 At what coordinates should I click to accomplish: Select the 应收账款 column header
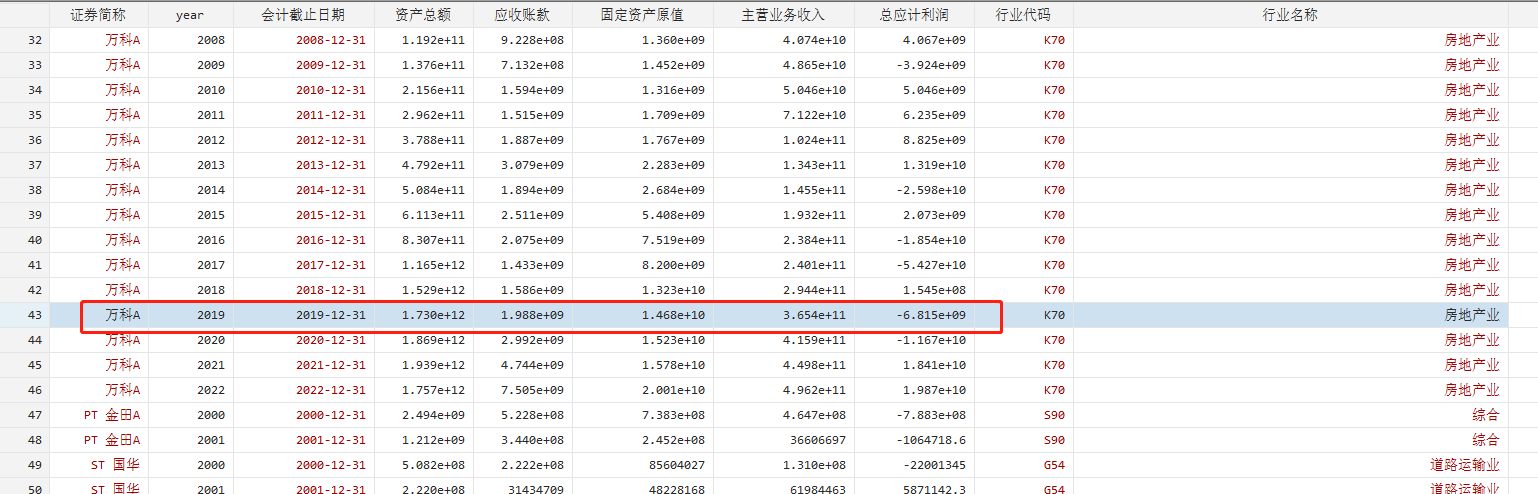522,15
